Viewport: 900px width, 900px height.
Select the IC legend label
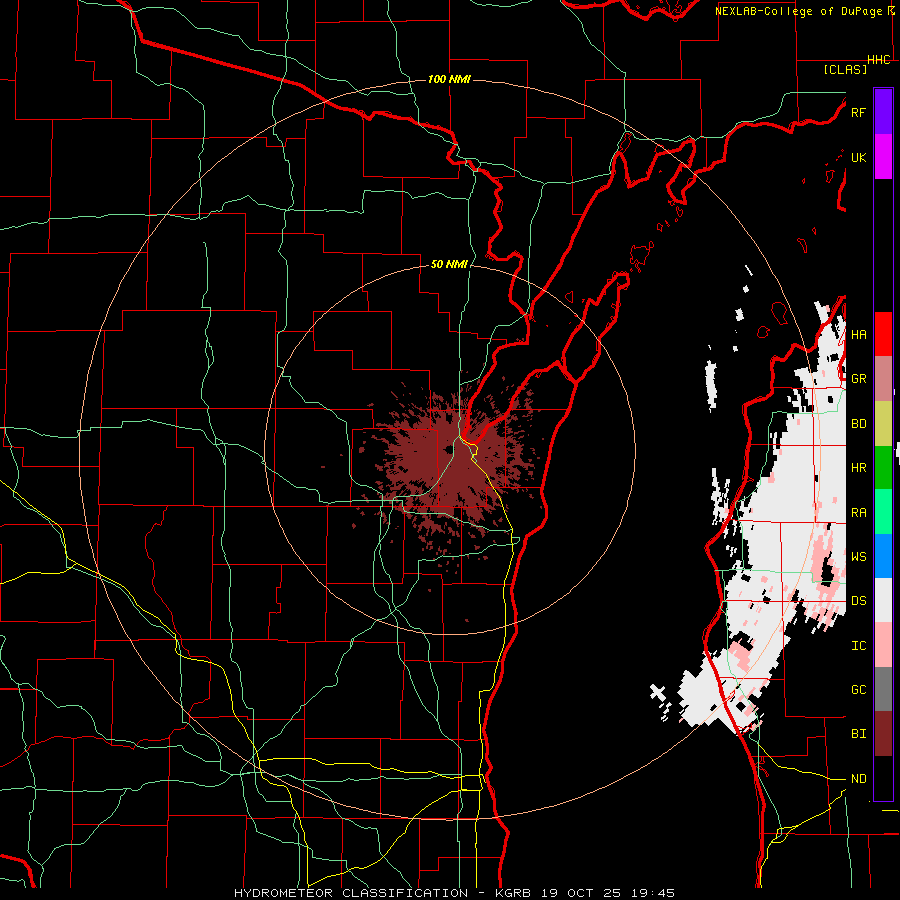[858, 646]
